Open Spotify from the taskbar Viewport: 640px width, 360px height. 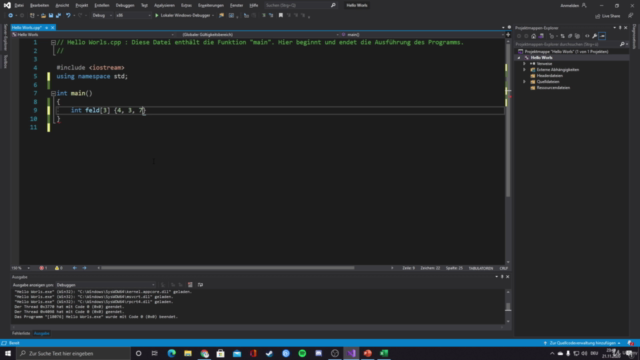pos(302,353)
